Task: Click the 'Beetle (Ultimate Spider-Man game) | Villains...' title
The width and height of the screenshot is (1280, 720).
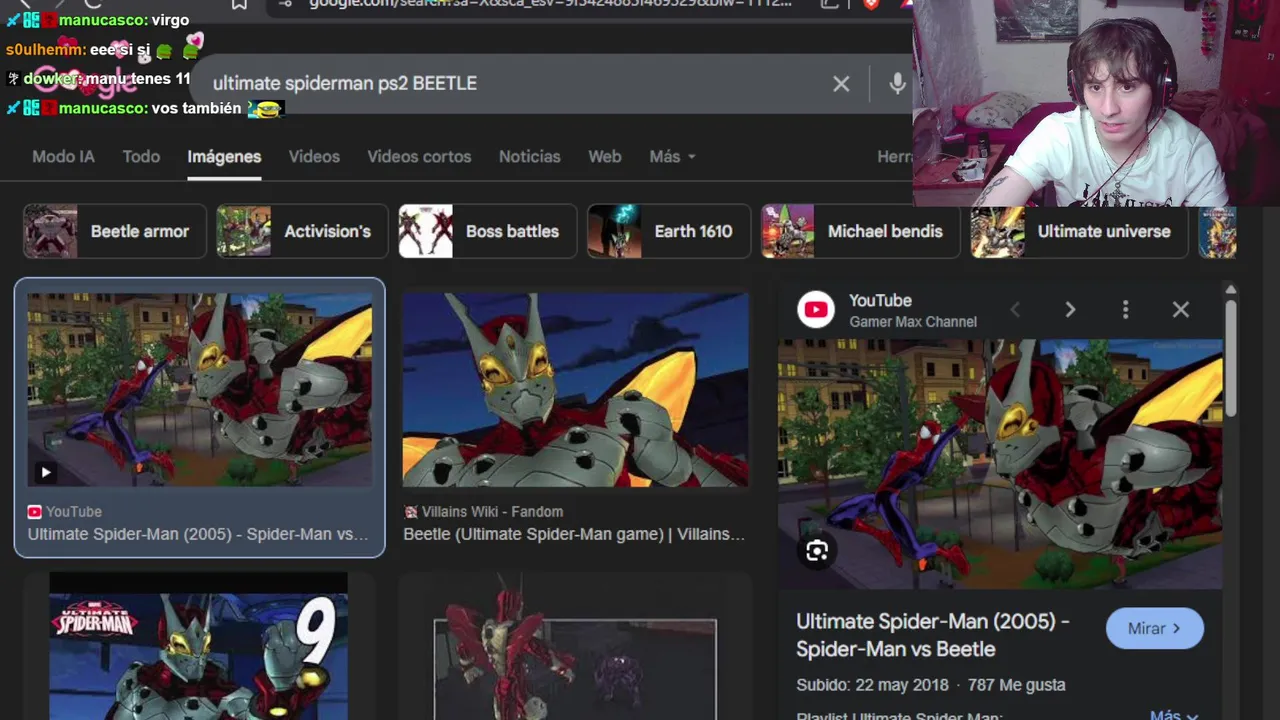Action: [x=574, y=534]
